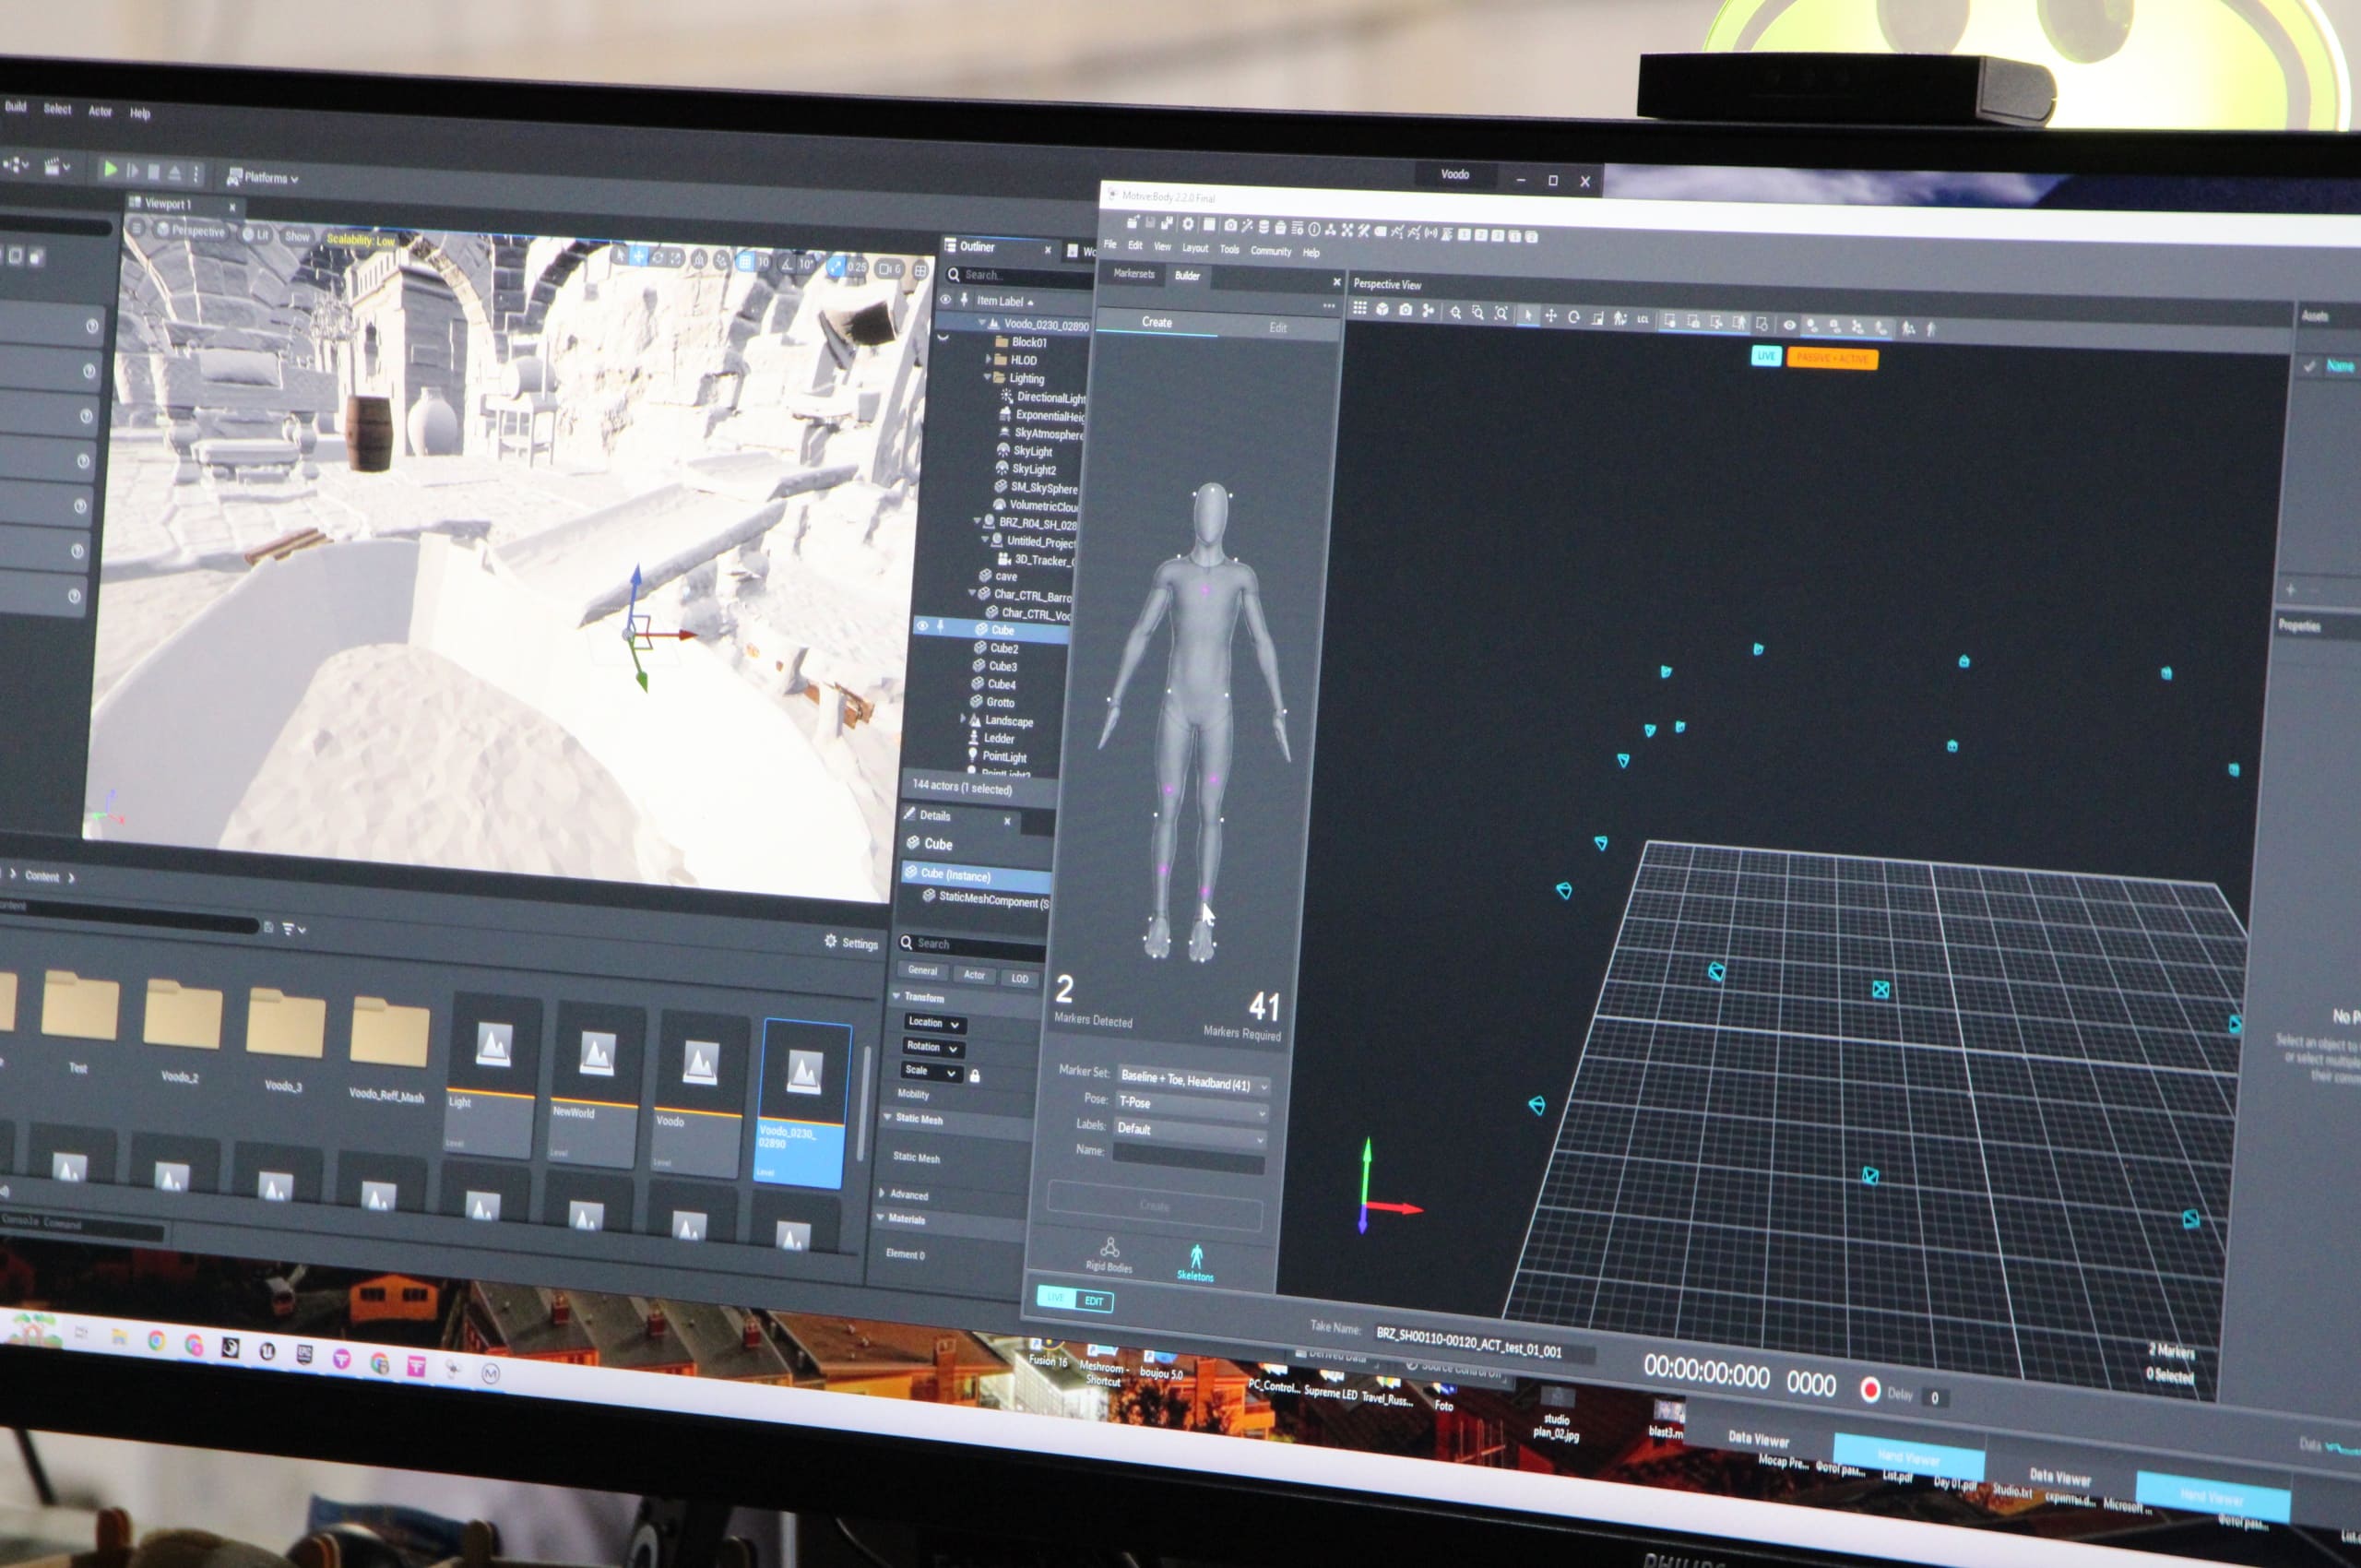Select the pointer Select tool in Perspective View
This screenshot has width=2361, height=1568.
pyautogui.click(x=1527, y=315)
